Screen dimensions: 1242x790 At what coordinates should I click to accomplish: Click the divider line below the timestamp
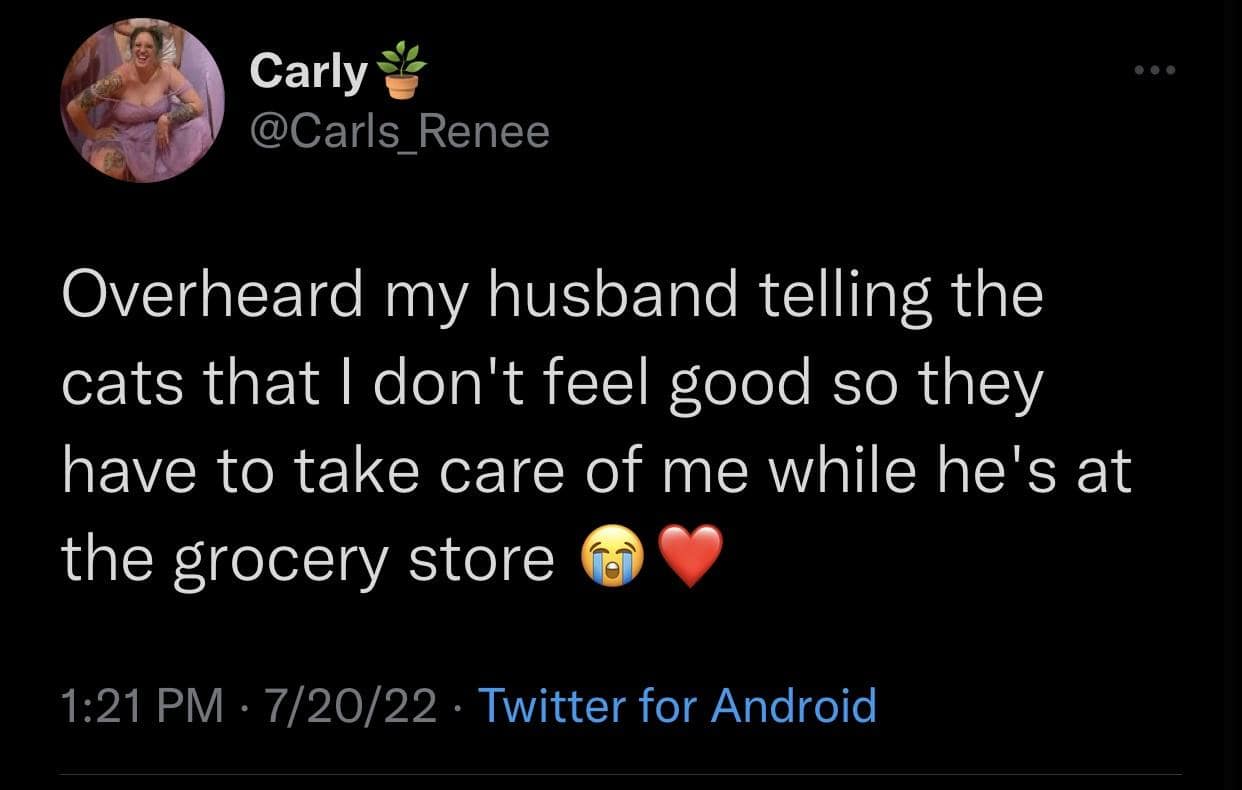pyautogui.click(x=620, y=773)
